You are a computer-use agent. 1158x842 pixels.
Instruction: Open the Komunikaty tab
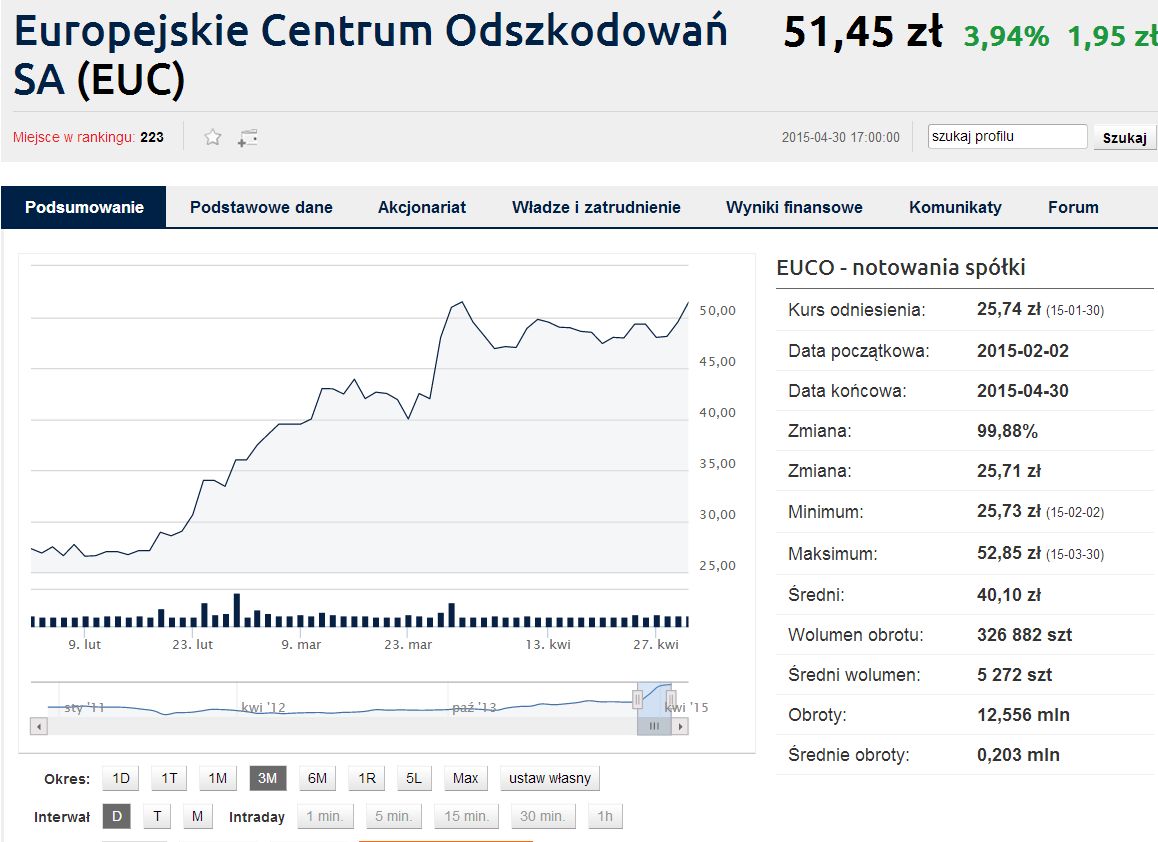pos(955,208)
